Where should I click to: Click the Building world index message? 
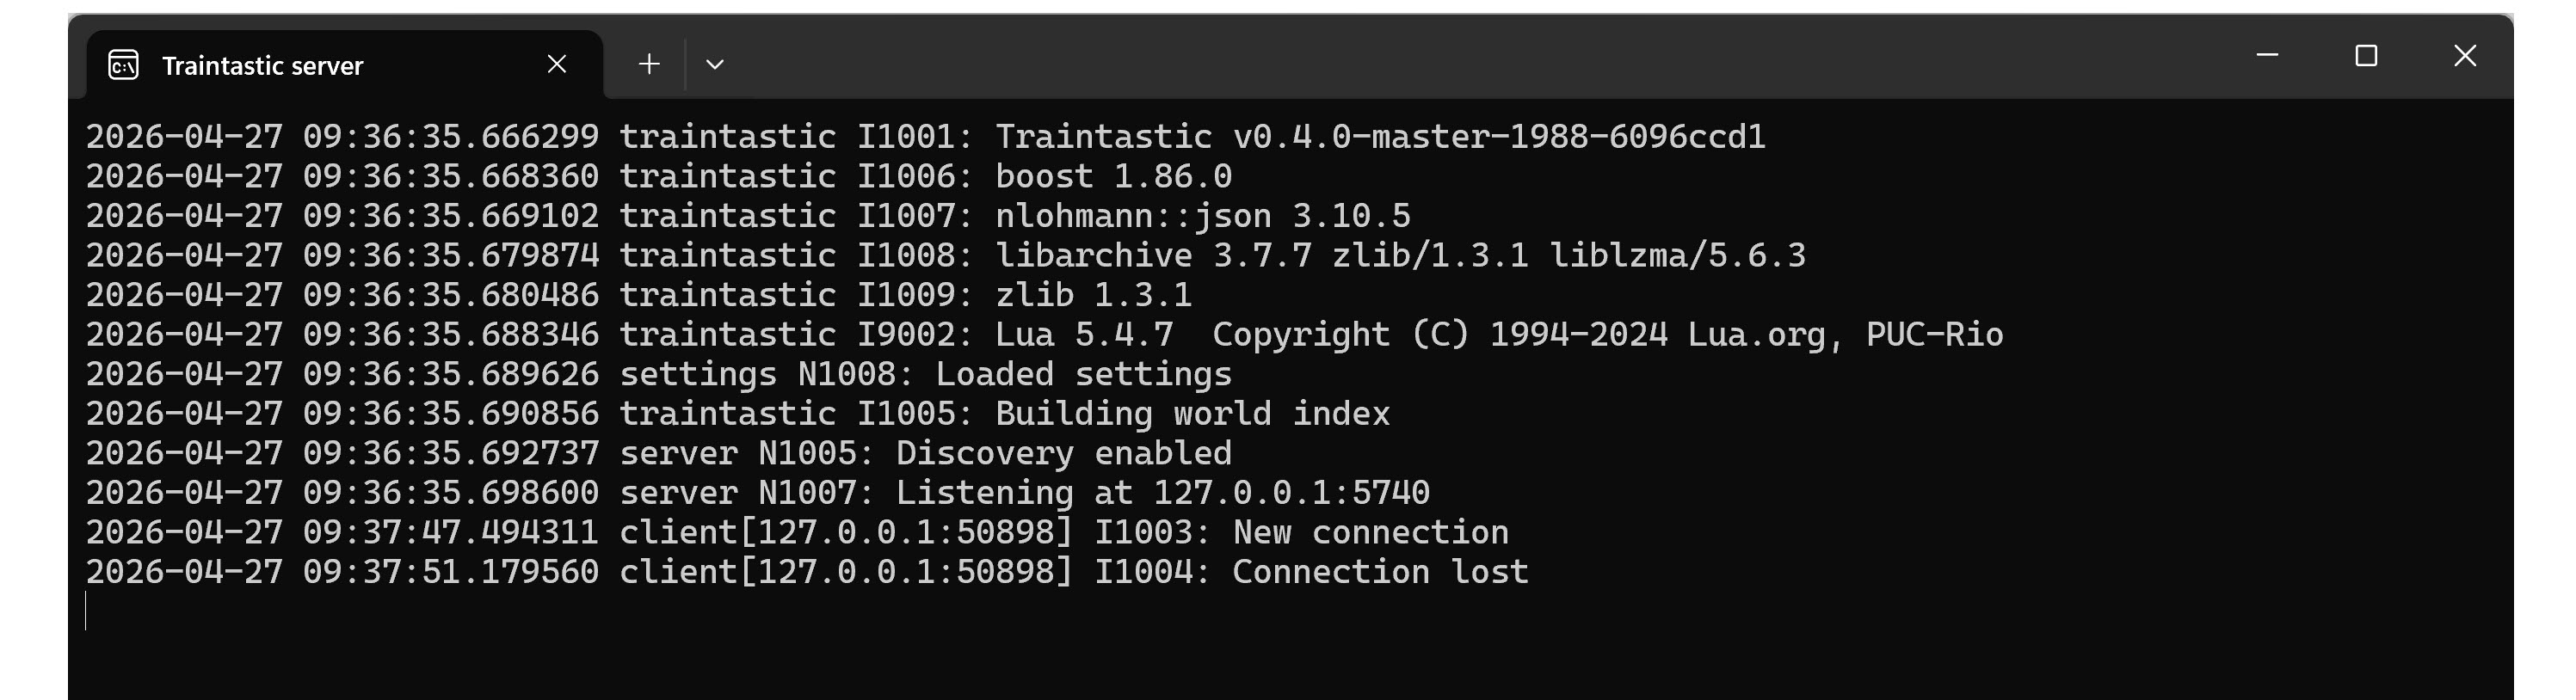pyautogui.click(x=1193, y=414)
